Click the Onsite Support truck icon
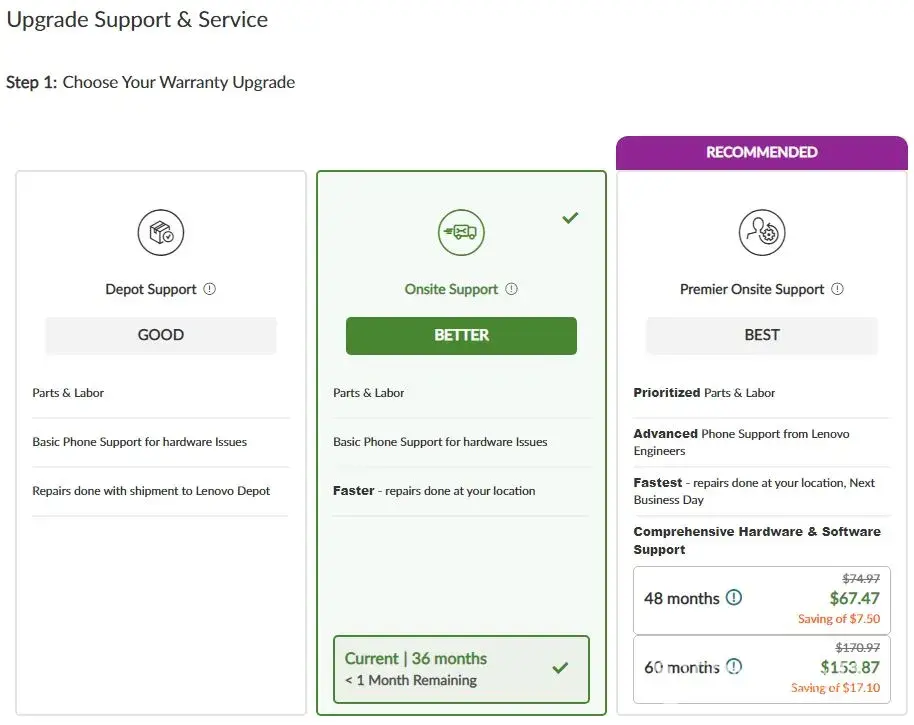 [461, 233]
